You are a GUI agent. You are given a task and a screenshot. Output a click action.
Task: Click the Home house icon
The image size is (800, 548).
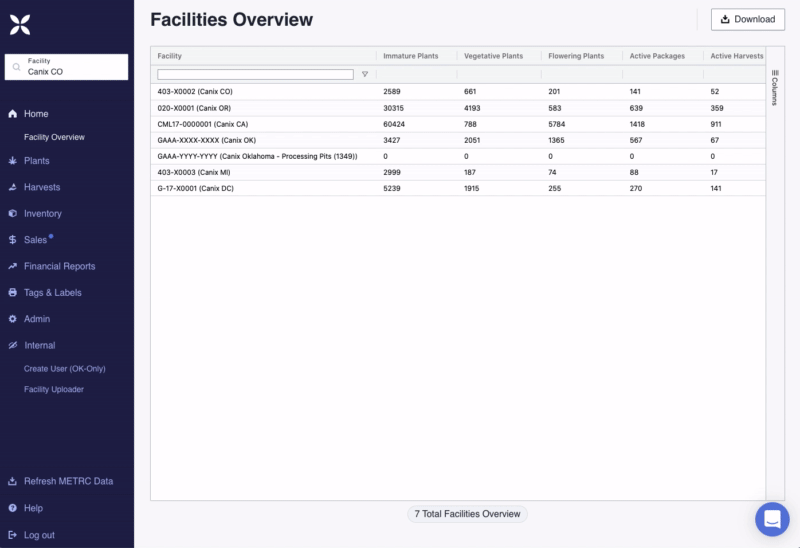[13, 114]
